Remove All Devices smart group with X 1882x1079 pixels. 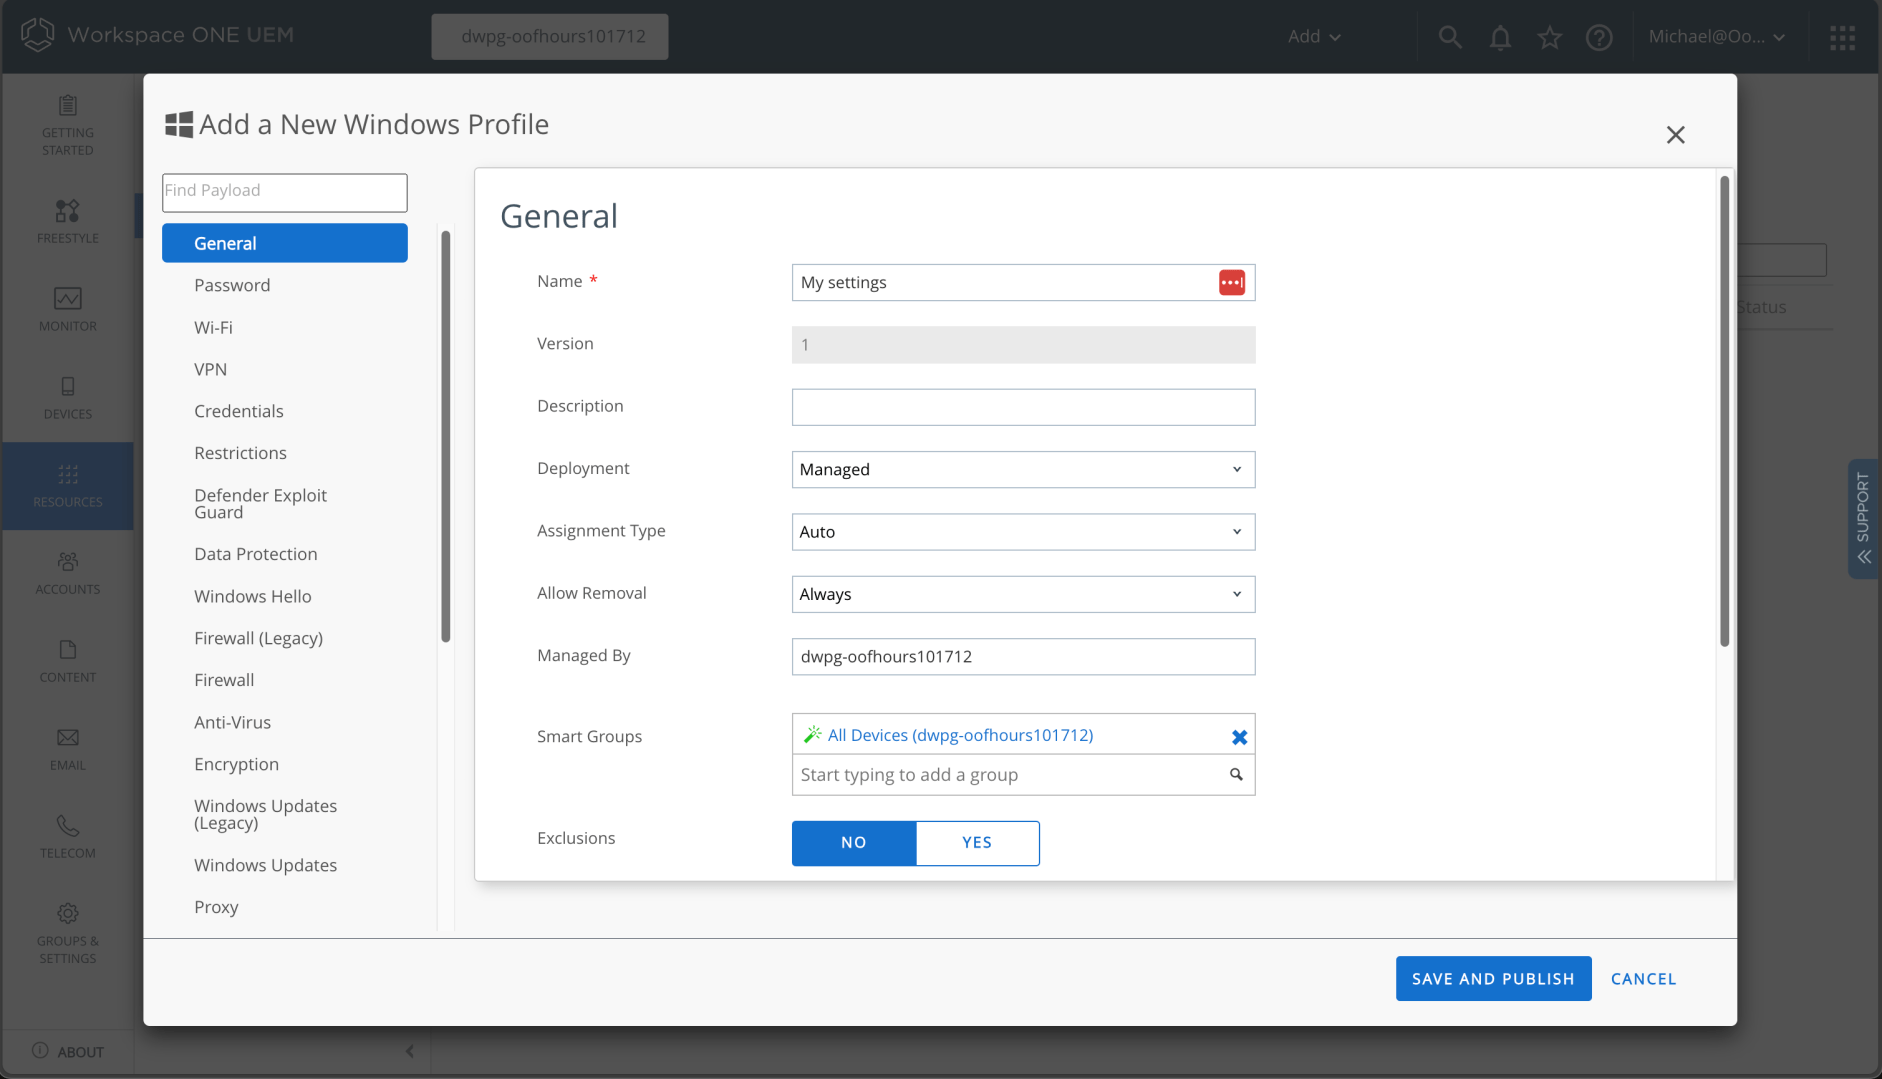click(1239, 737)
